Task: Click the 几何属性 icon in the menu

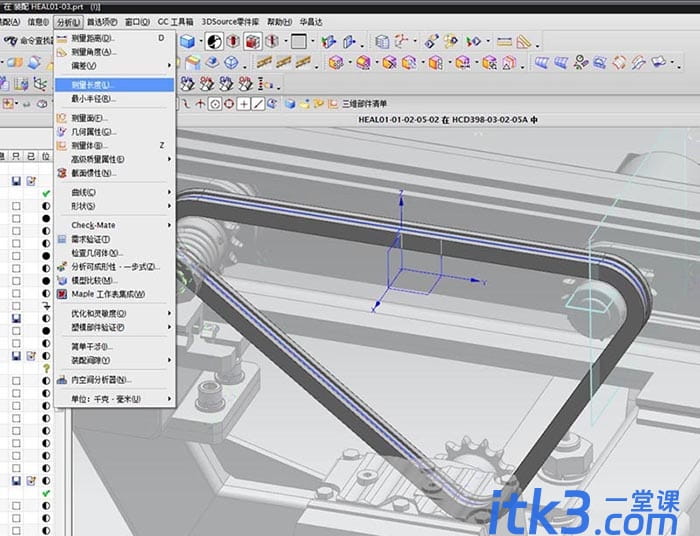Action: (62, 132)
